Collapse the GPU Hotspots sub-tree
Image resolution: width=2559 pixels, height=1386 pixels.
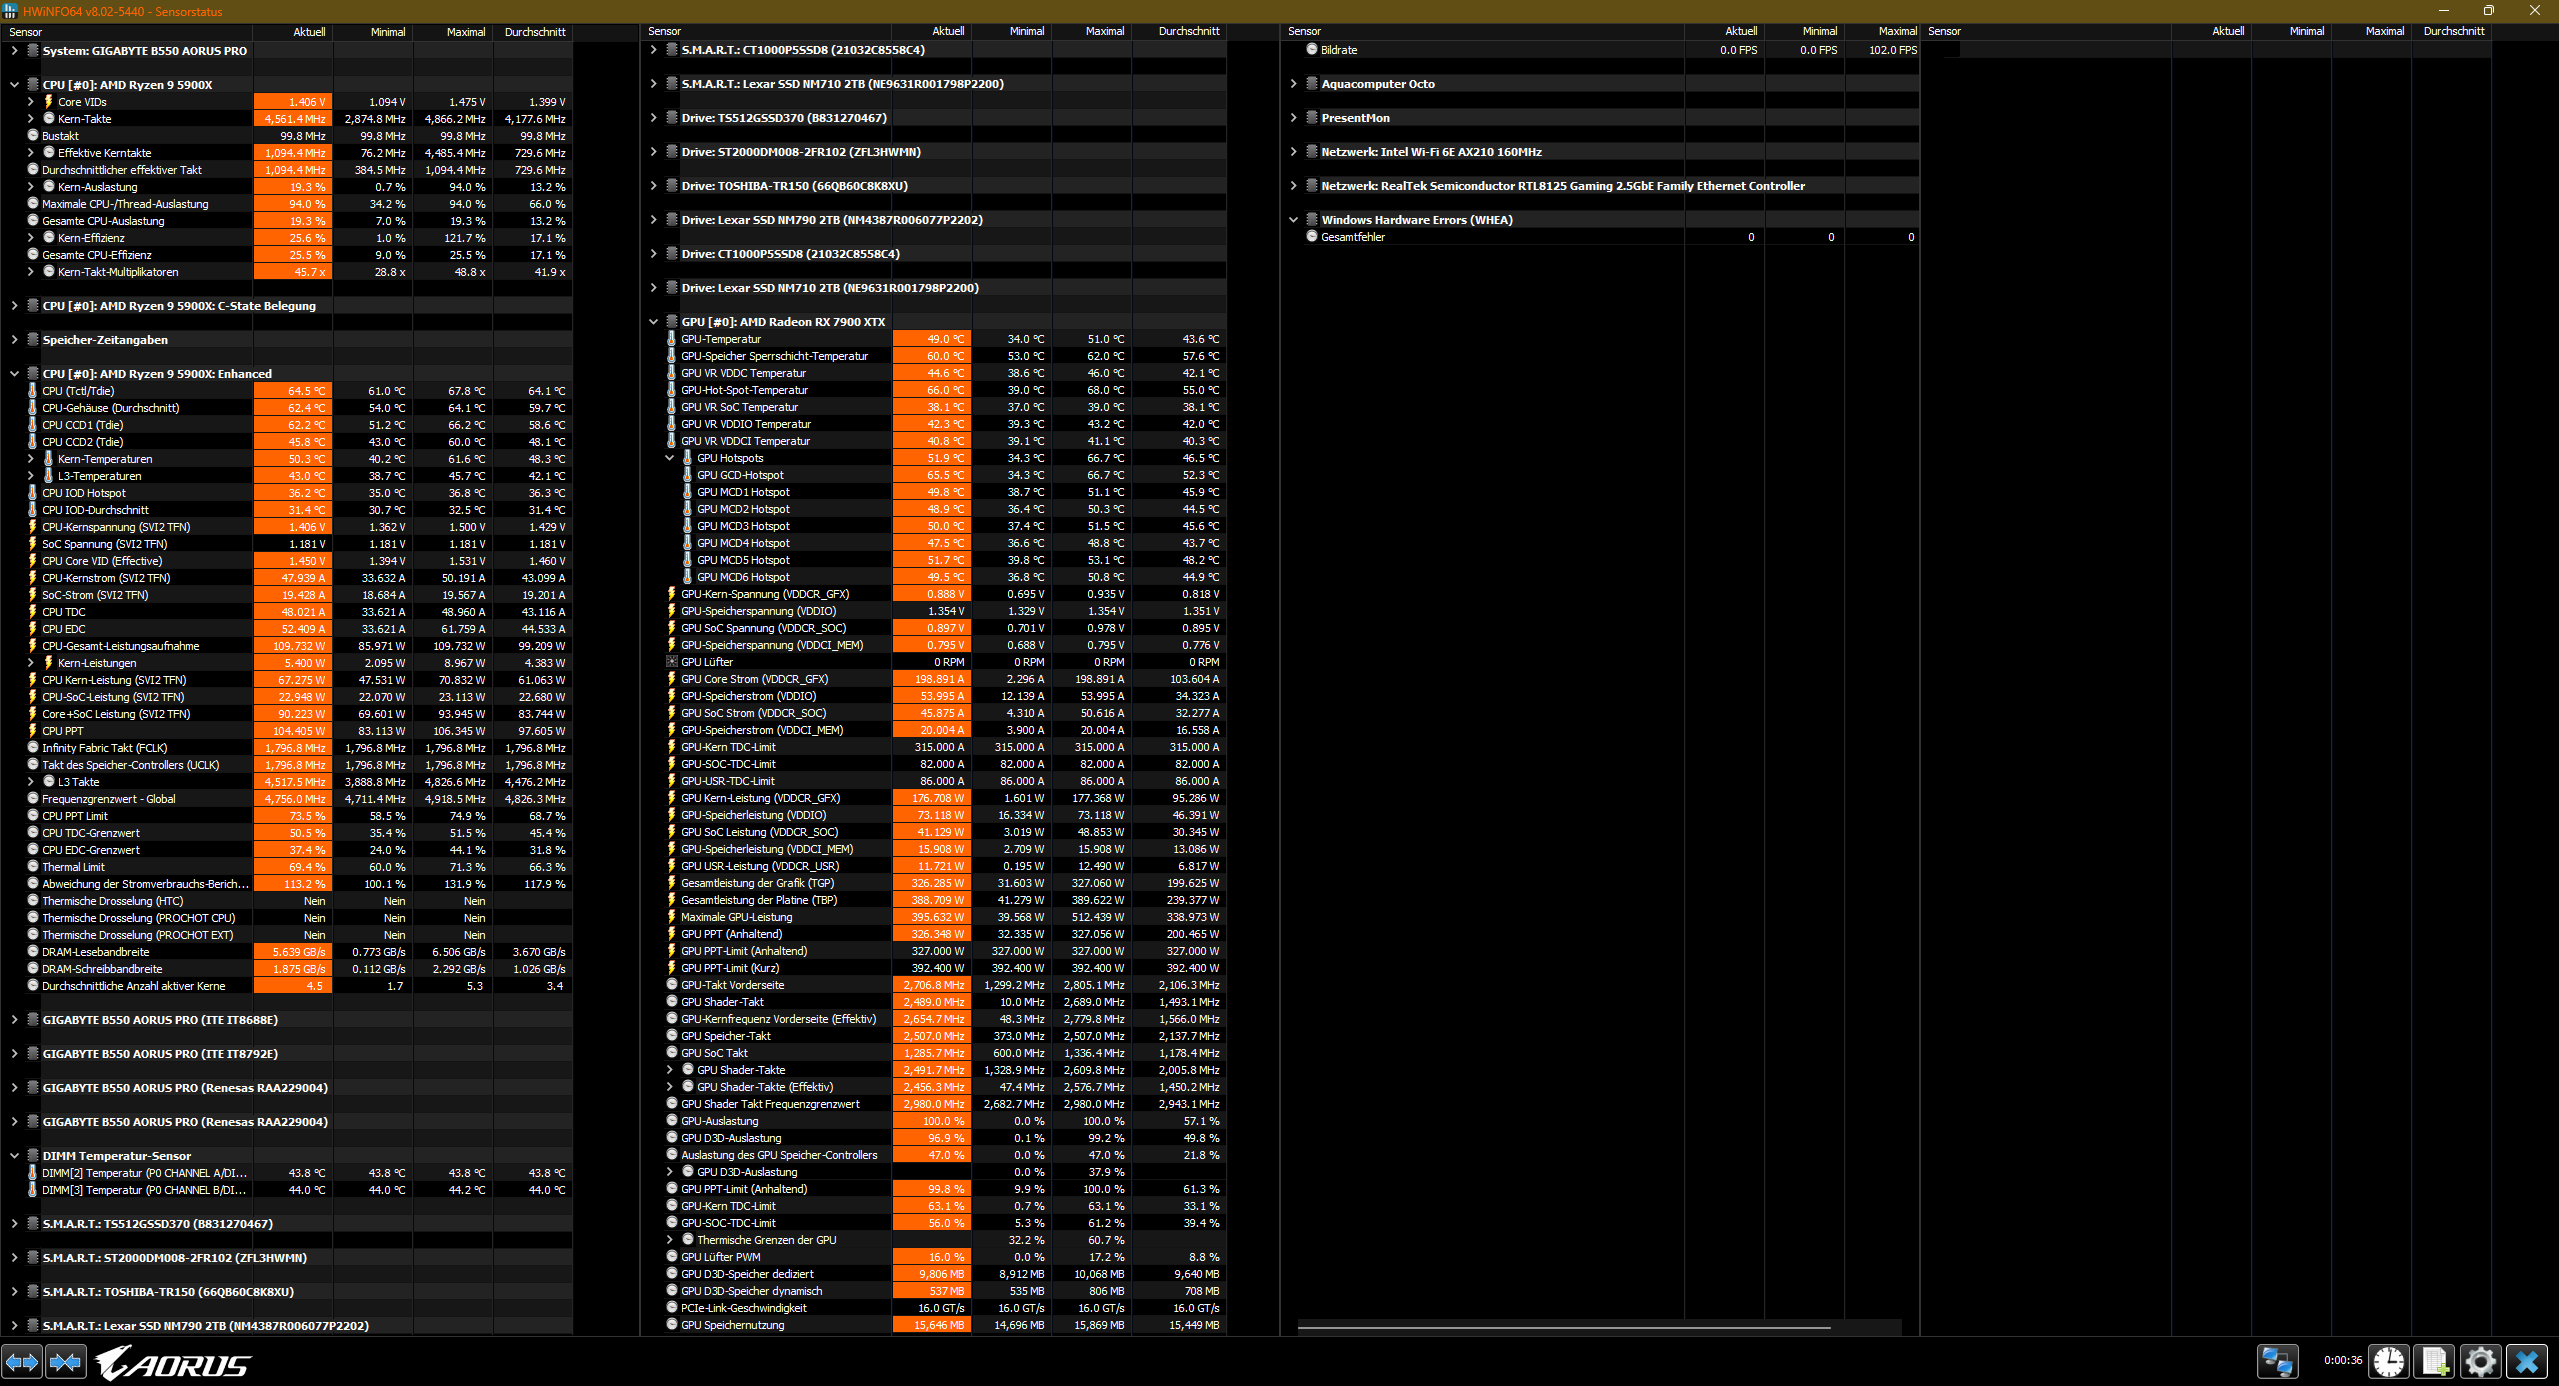point(669,458)
